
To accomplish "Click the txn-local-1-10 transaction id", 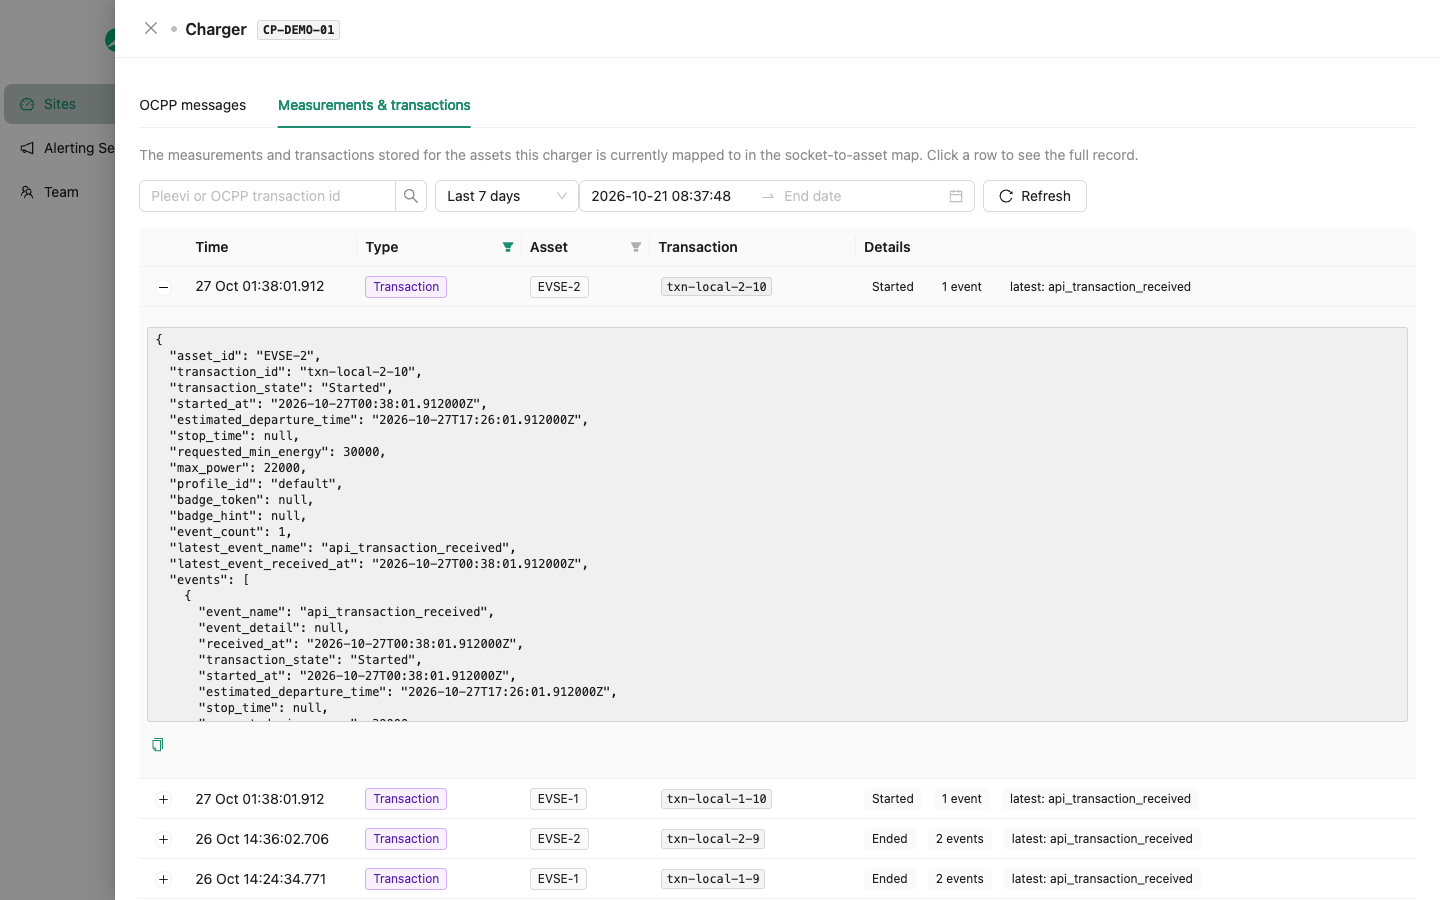I will (x=716, y=799).
